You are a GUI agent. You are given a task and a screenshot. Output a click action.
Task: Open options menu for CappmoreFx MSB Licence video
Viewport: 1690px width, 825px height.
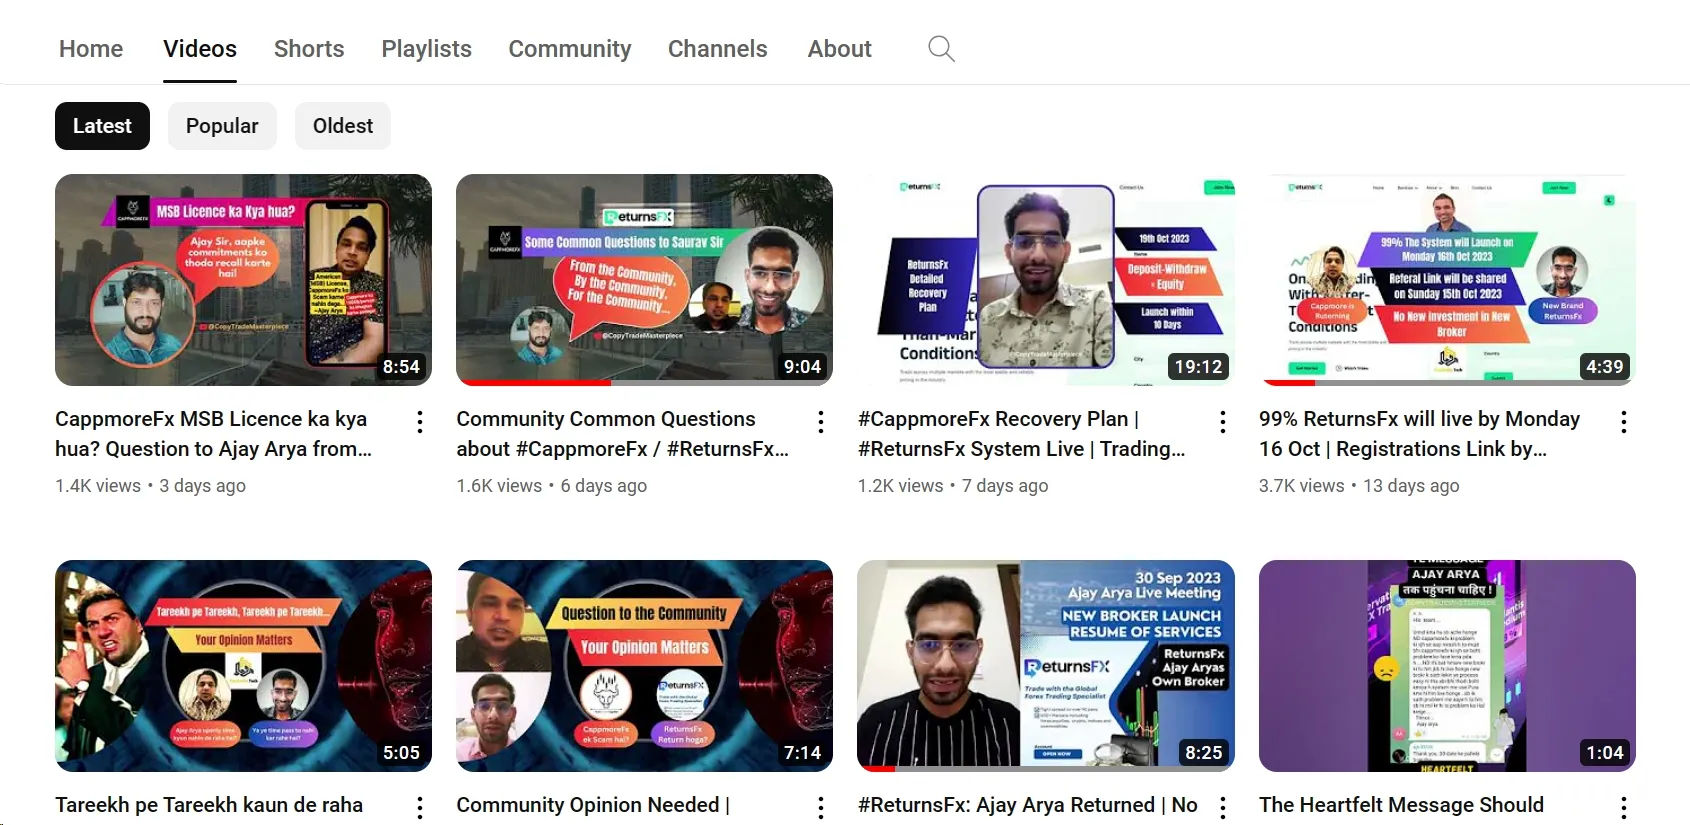[420, 422]
